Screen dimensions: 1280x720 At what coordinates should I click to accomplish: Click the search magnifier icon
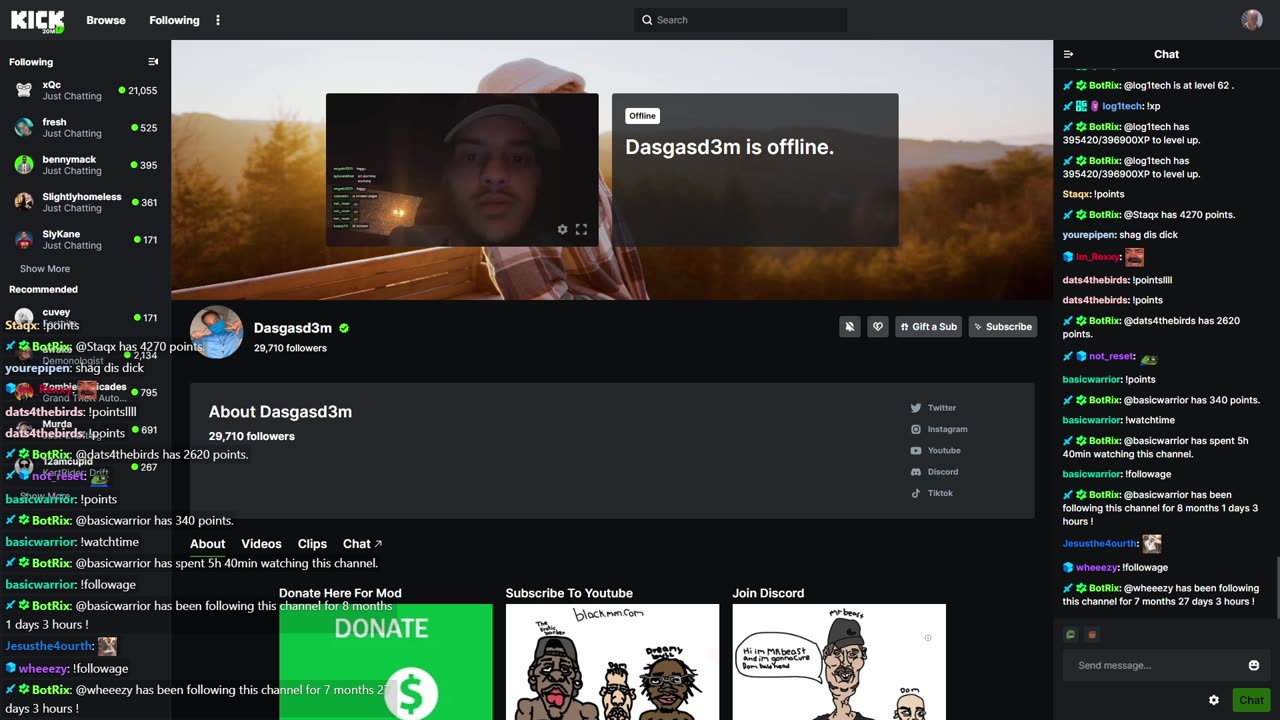pyautogui.click(x=647, y=20)
